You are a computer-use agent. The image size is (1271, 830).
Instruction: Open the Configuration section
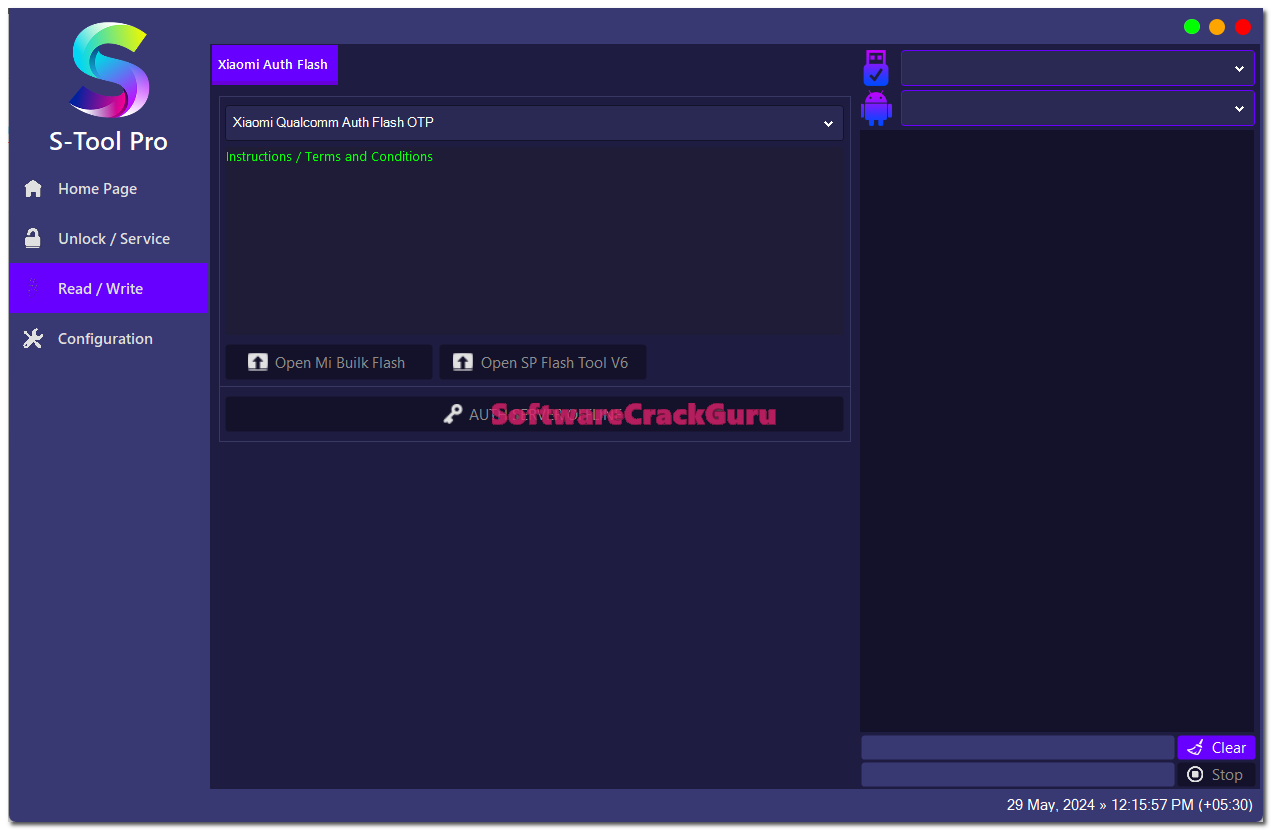[109, 339]
